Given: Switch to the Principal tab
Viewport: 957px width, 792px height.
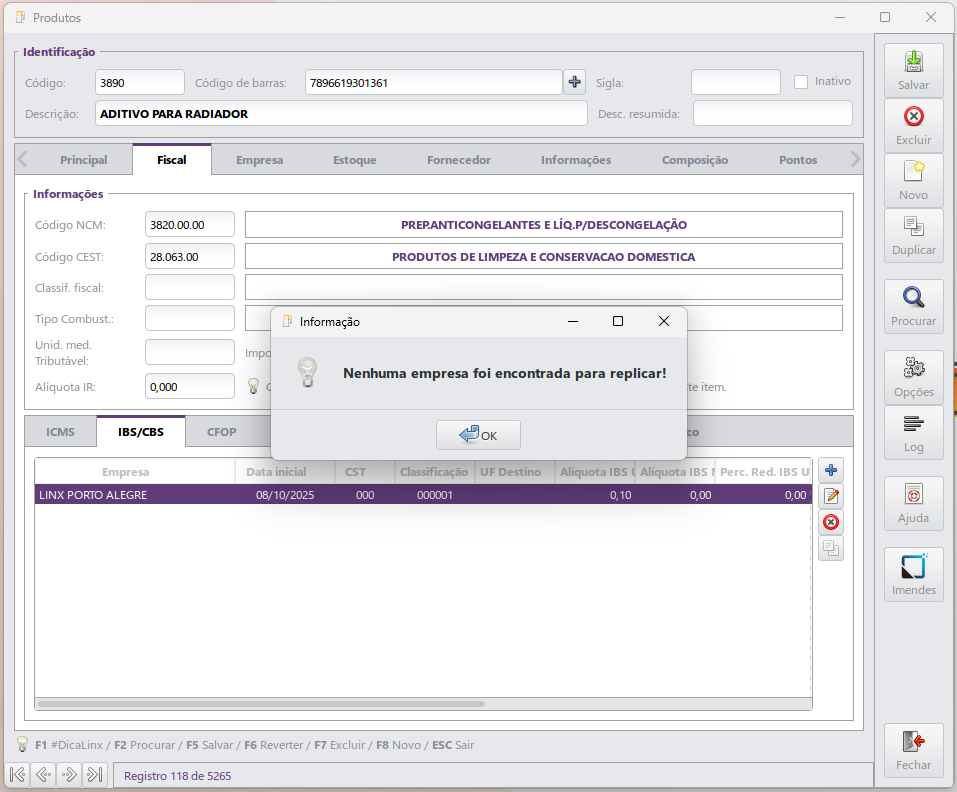Looking at the screenshot, I should click(x=84, y=160).
